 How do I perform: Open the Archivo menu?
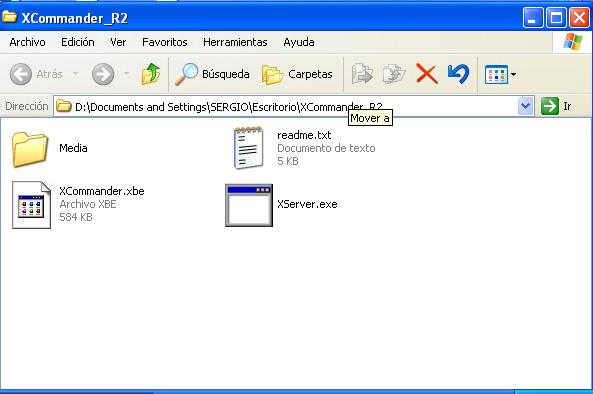(27, 42)
